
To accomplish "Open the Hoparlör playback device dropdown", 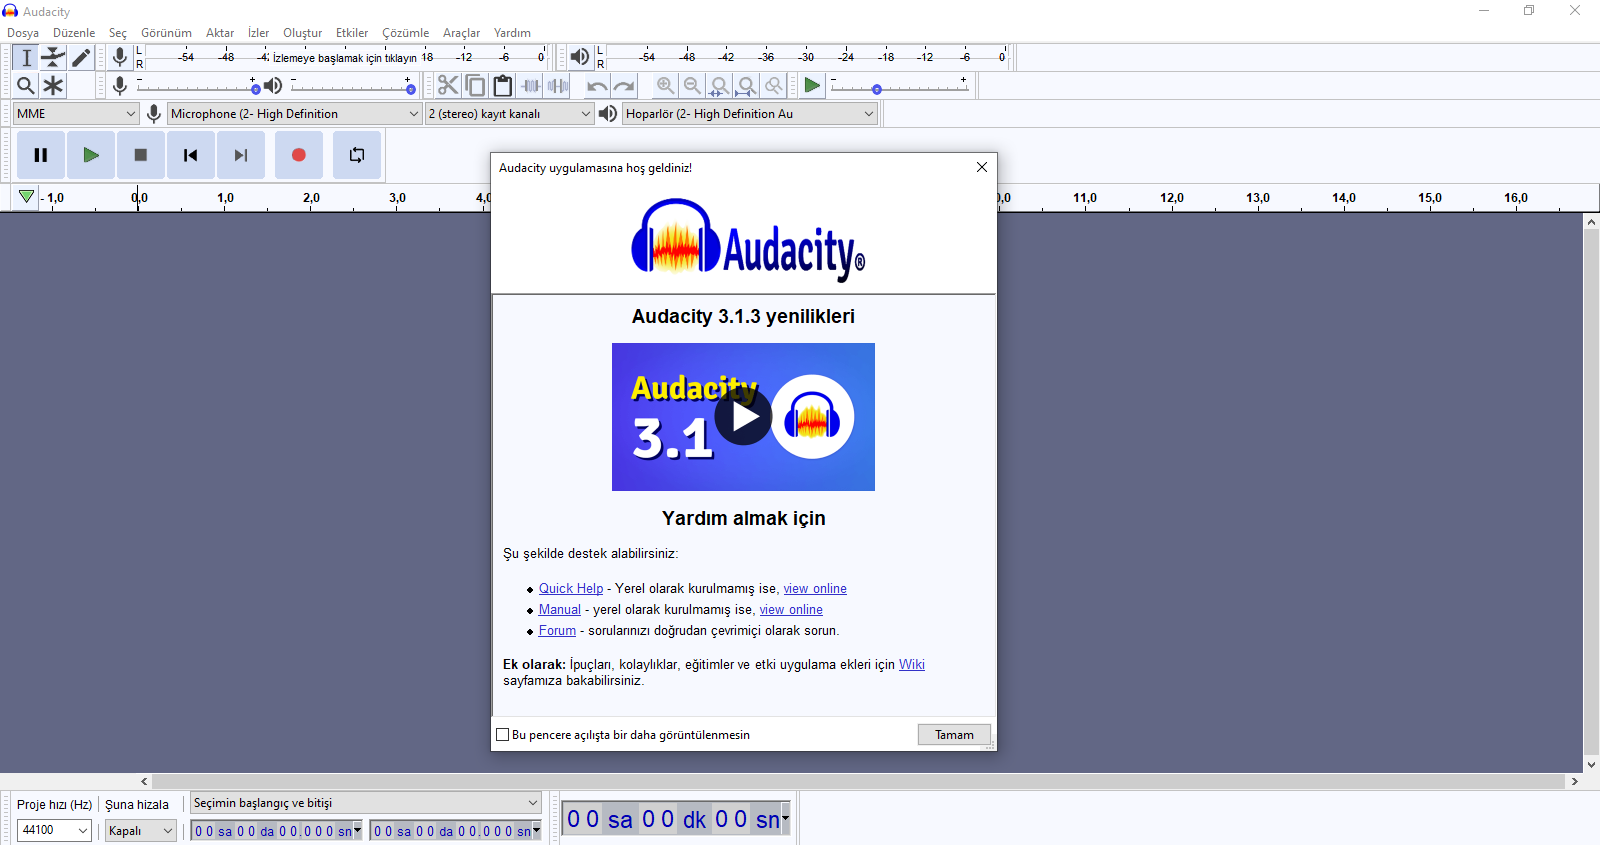I will [x=750, y=114].
